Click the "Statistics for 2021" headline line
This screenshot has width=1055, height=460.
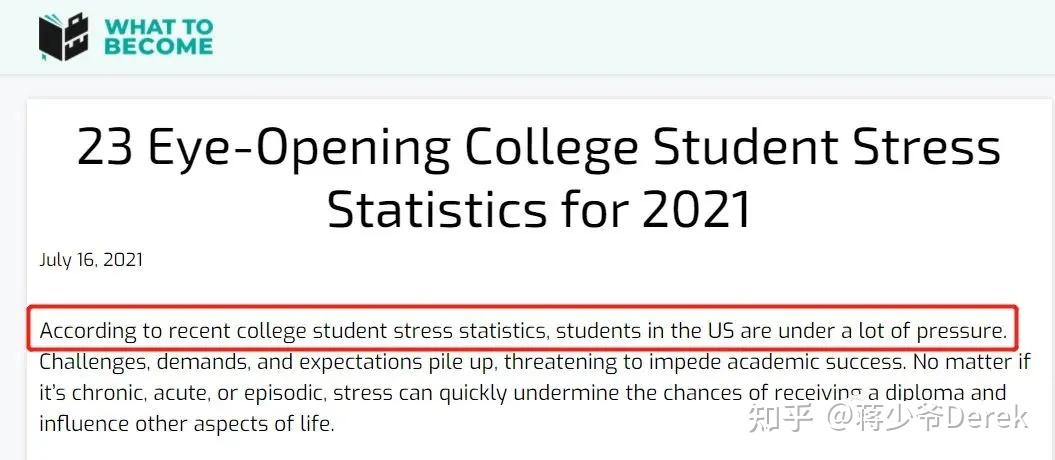click(x=538, y=209)
